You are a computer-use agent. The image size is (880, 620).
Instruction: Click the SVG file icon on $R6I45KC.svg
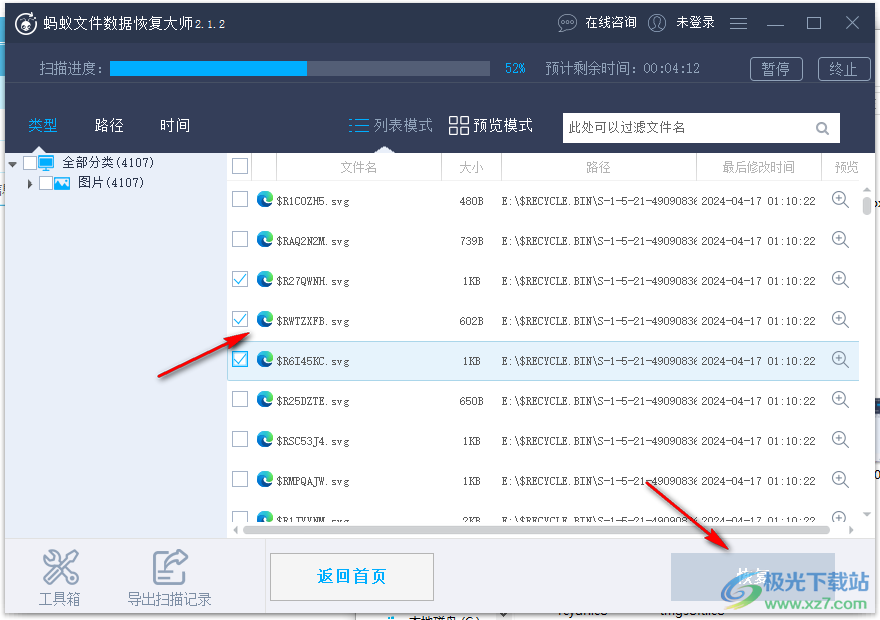coord(264,359)
